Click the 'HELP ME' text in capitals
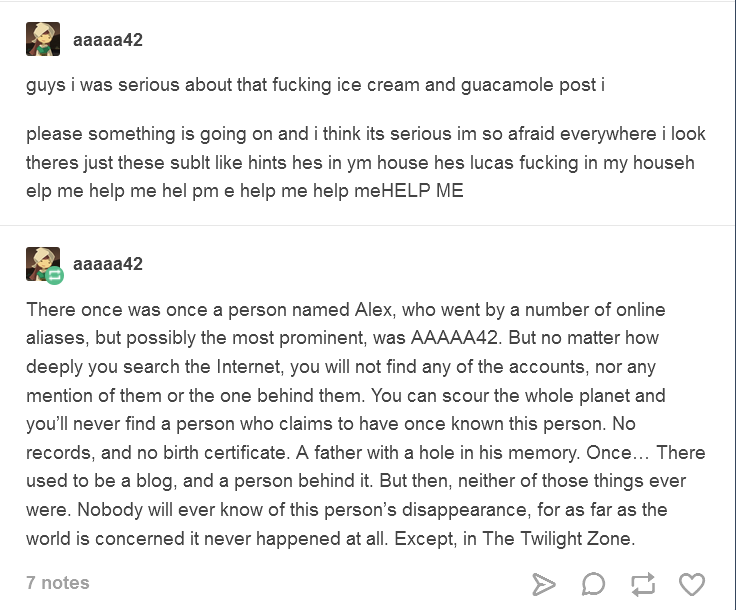 click(422, 191)
